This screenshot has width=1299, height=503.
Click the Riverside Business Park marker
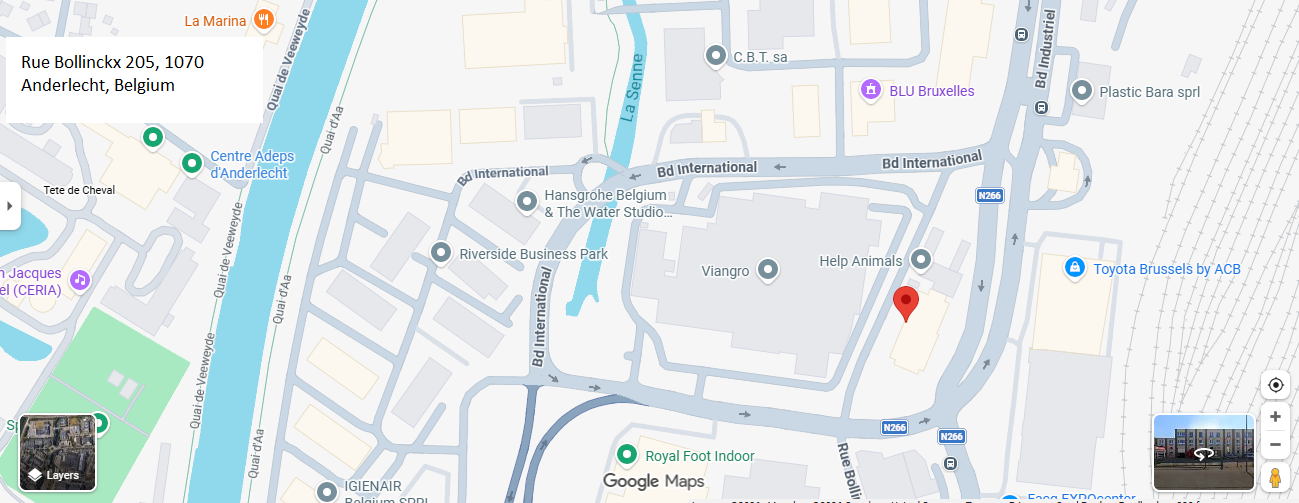pyautogui.click(x=441, y=254)
